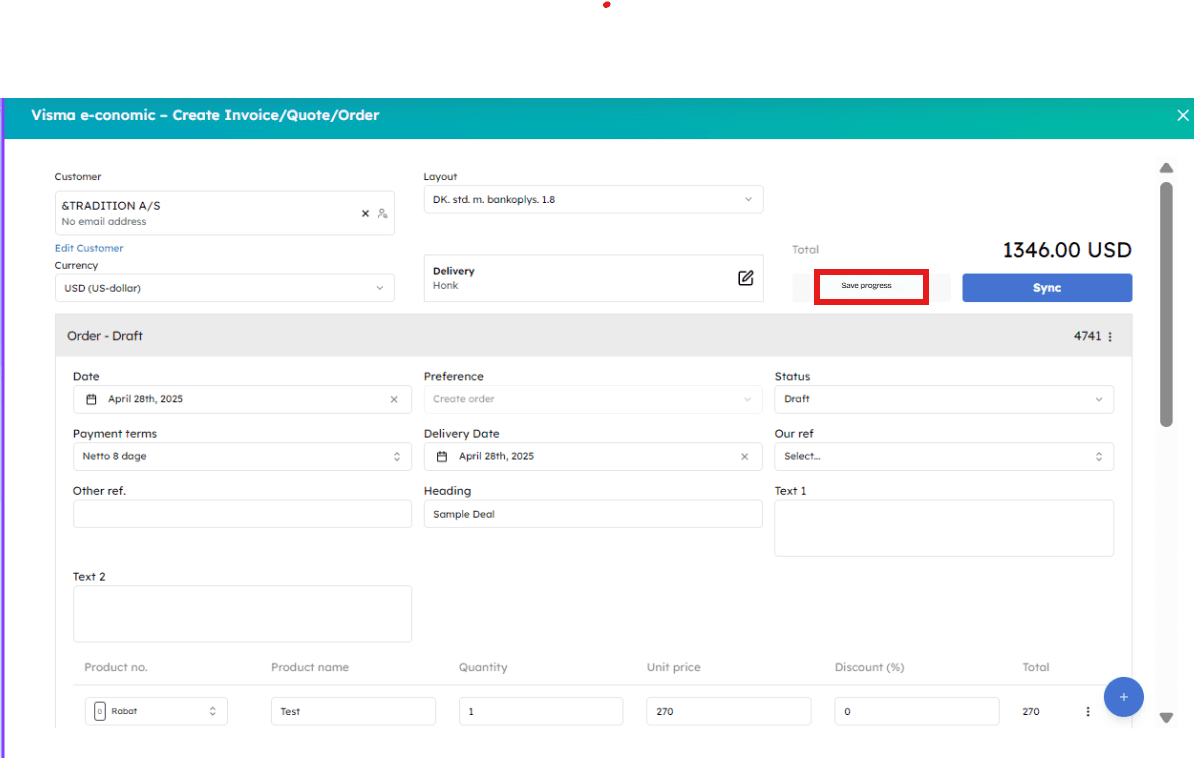1194x758 pixels.
Task: Click the 1346.00 USD total amount
Action: (1067, 250)
